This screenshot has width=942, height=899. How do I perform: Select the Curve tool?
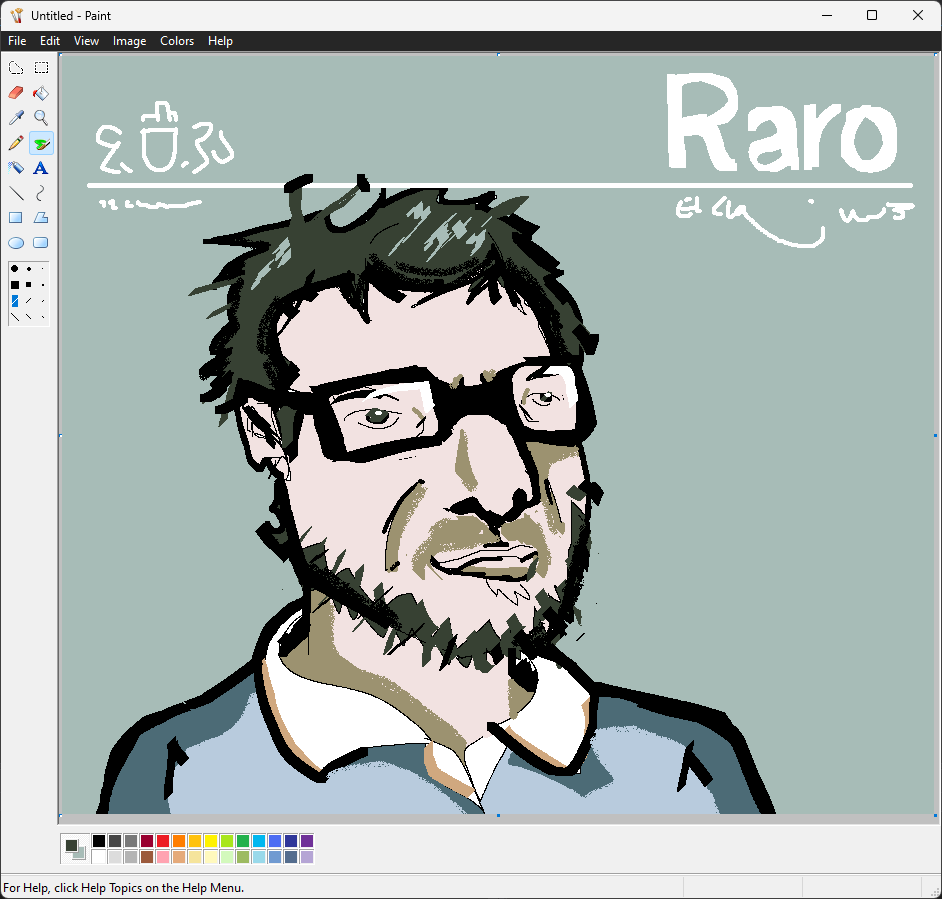(41, 193)
